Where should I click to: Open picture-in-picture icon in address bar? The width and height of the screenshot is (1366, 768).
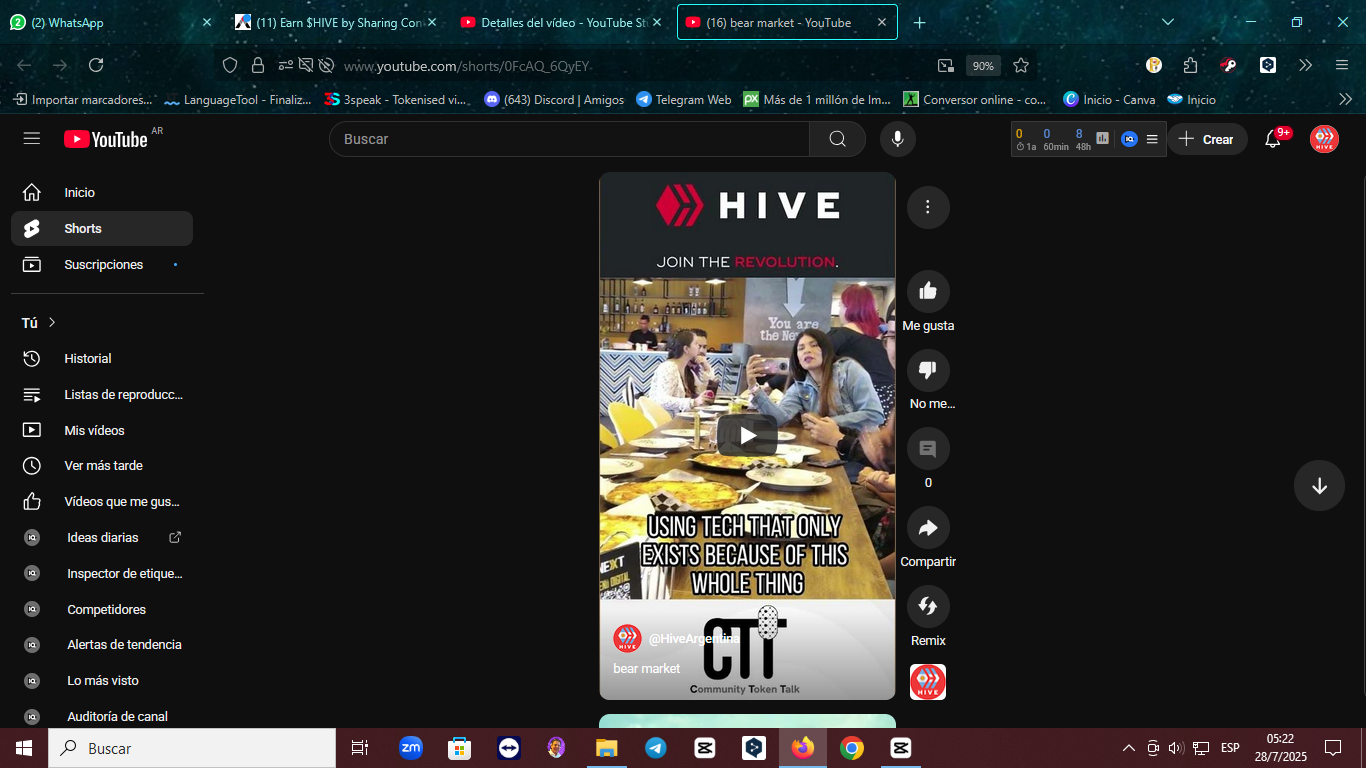[946, 66]
